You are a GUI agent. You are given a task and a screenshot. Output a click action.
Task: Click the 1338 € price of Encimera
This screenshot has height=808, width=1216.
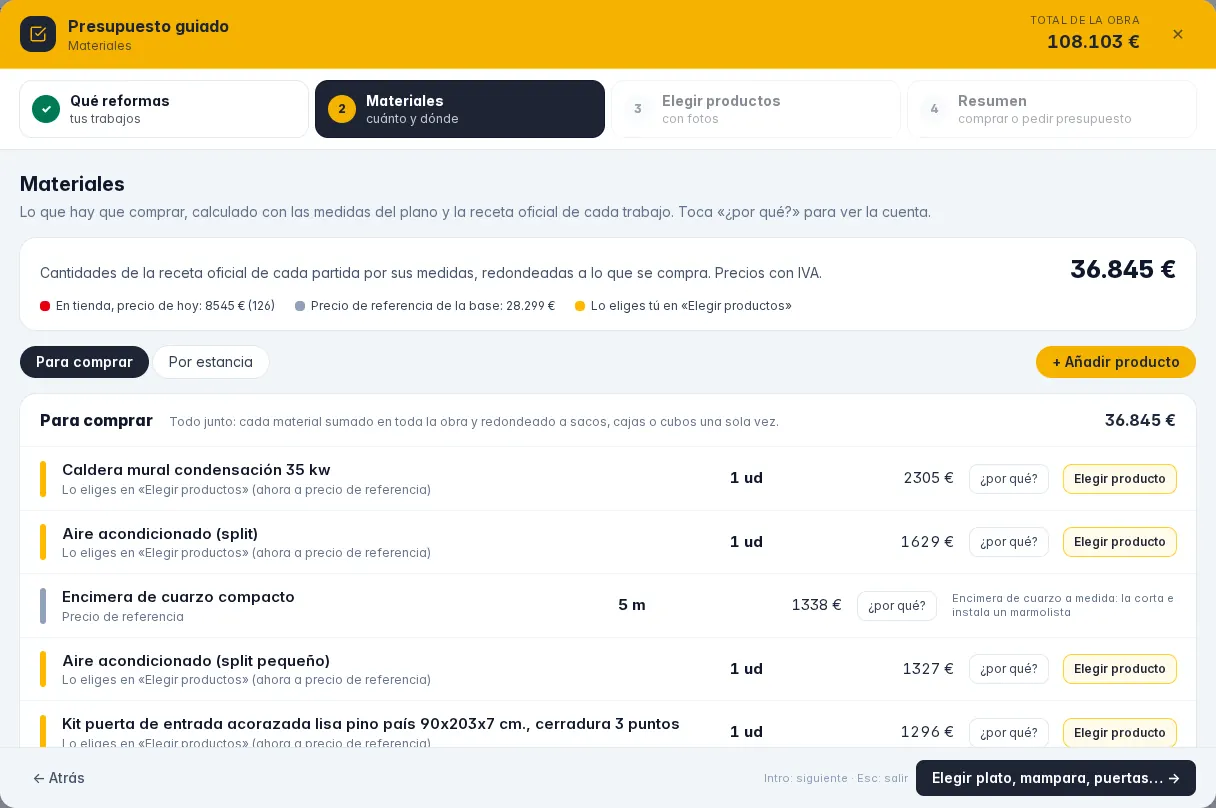[x=816, y=605]
